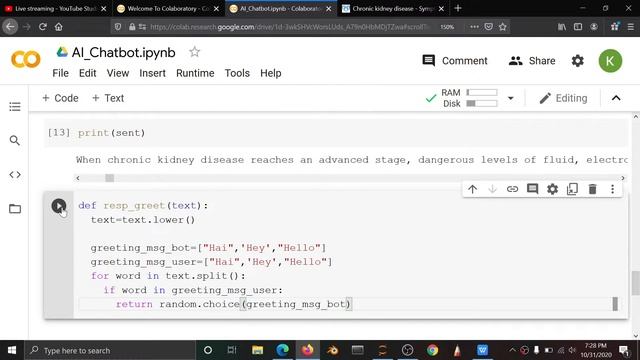
Task: Click the RAM usage bar
Action: pyautogui.click(x=482, y=92)
